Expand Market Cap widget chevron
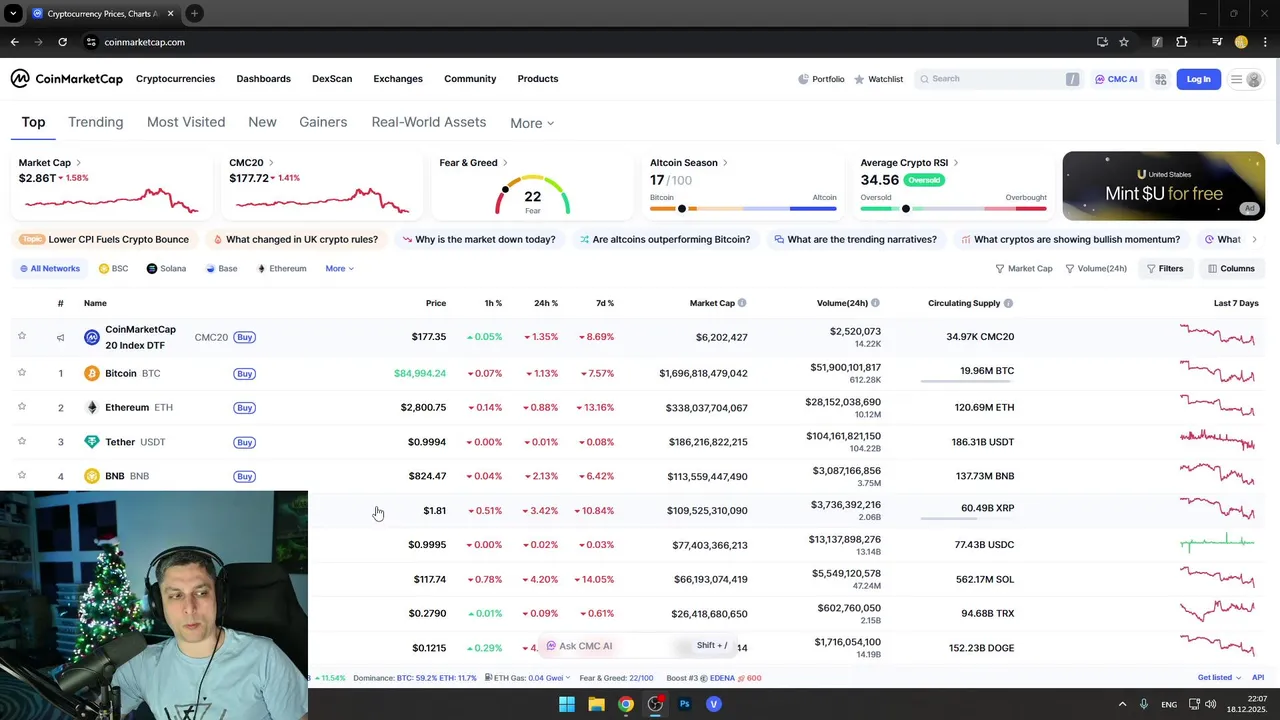The height and width of the screenshot is (720, 1280). coord(78,163)
